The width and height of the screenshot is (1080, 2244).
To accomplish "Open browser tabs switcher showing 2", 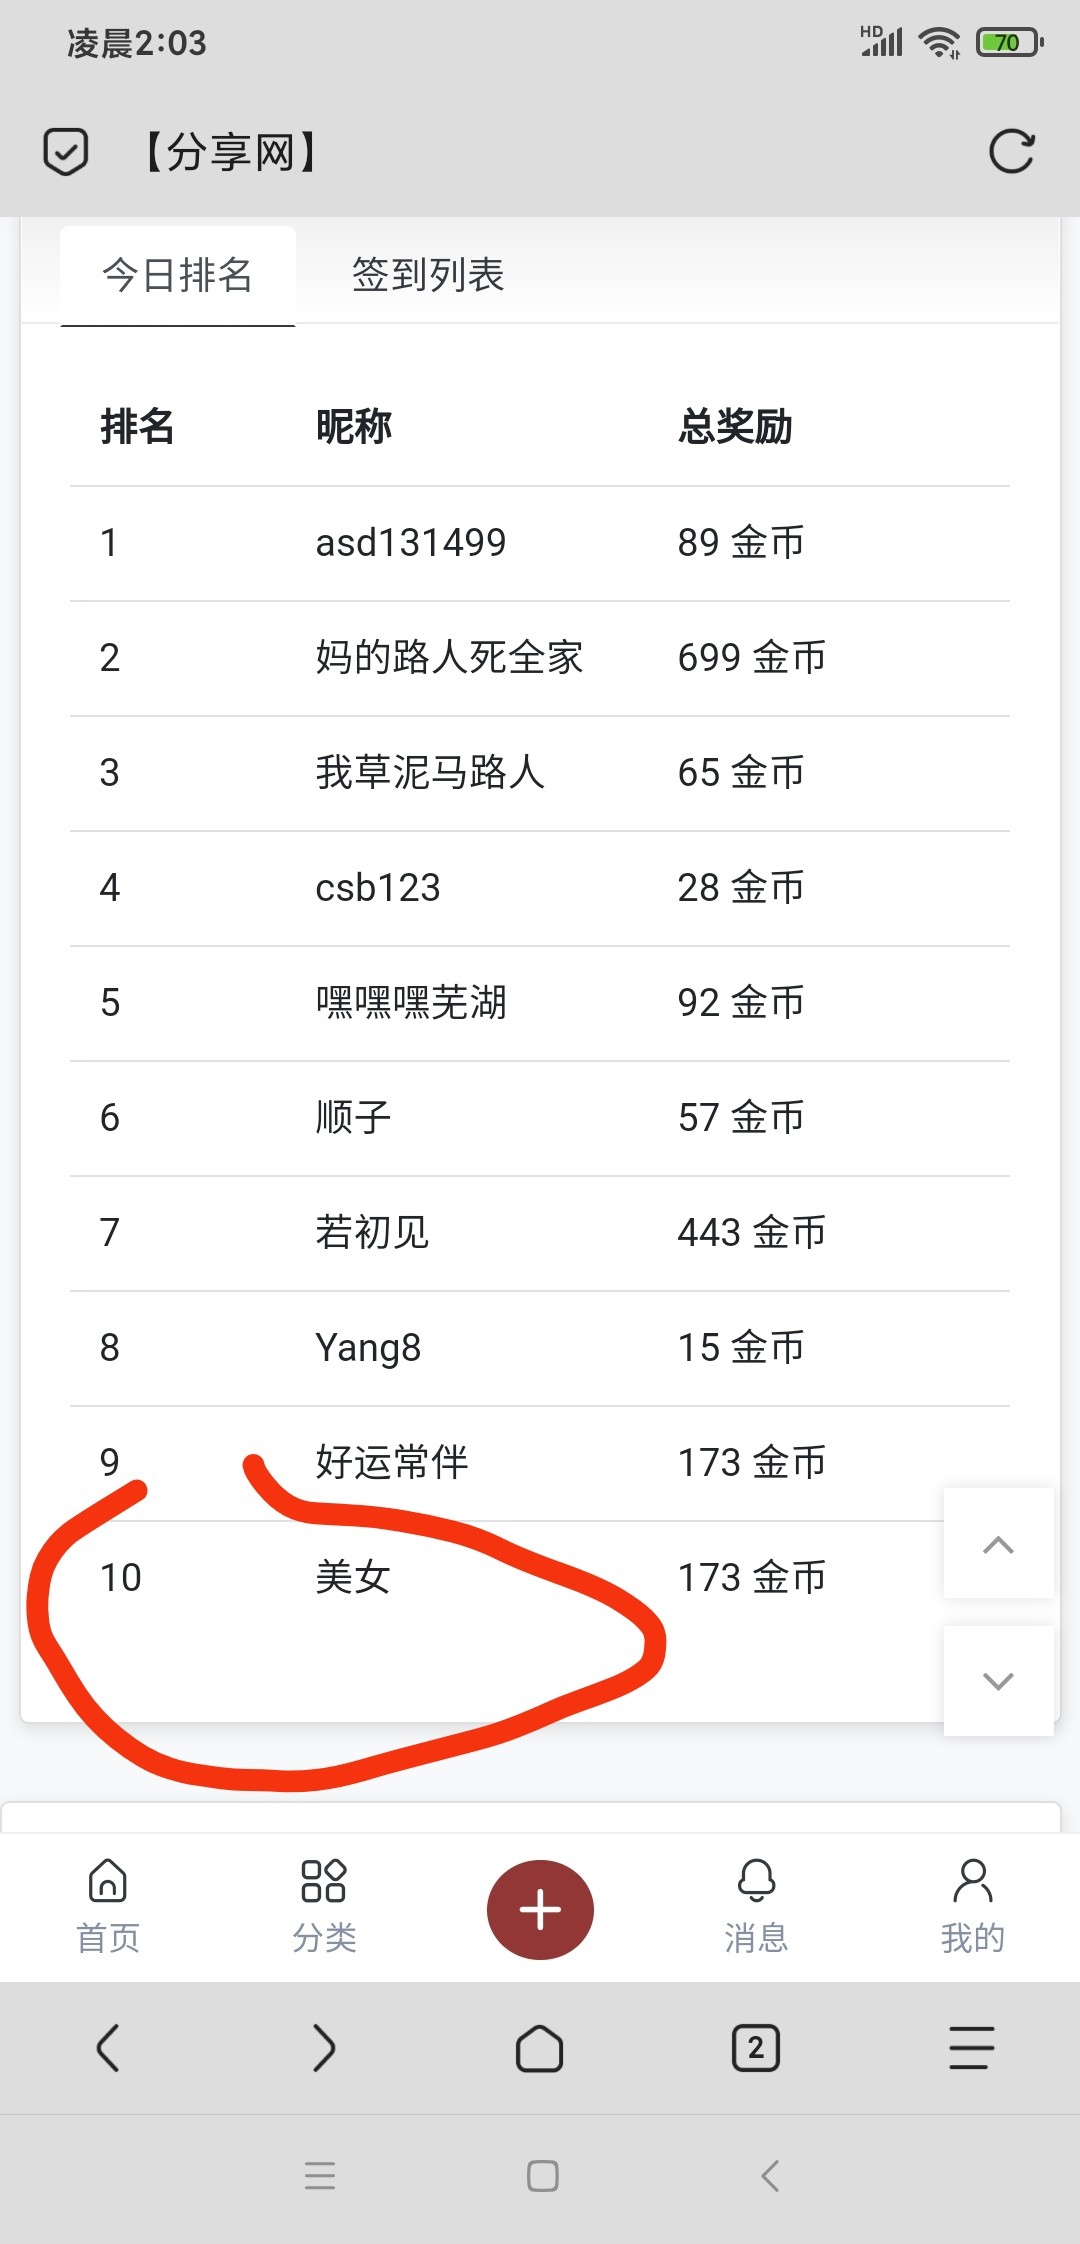I will pos(756,2048).
